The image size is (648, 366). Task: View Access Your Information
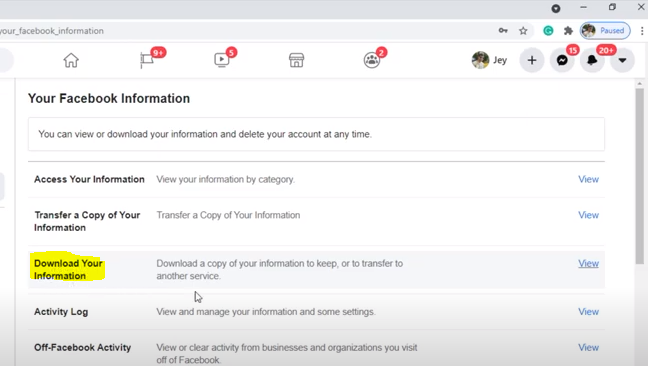[x=588, y=179]
